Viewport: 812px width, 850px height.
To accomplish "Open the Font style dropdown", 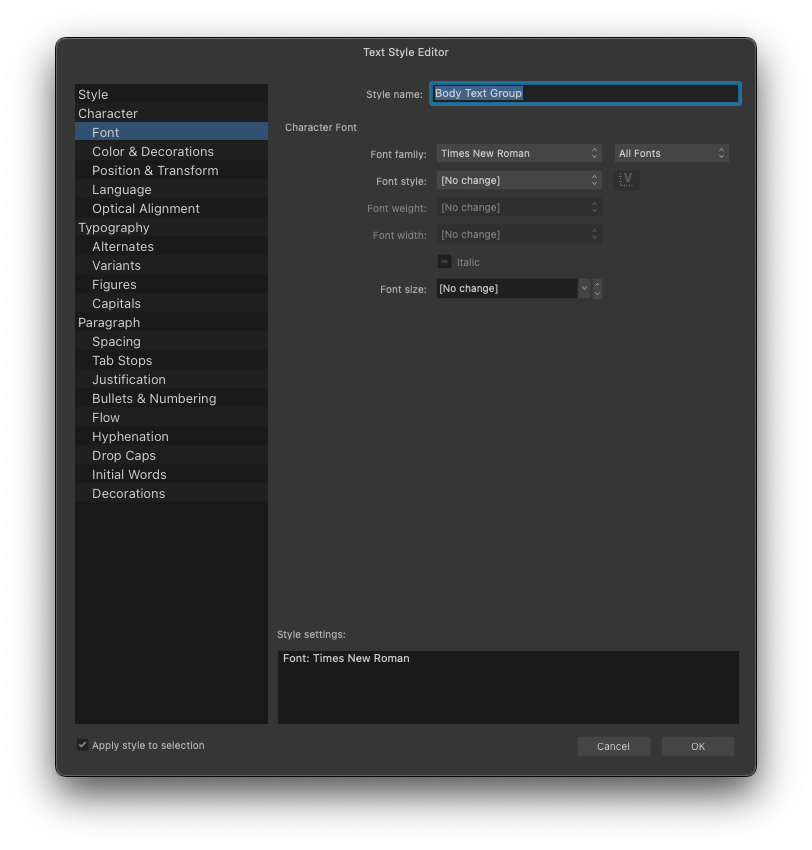I will pyautogui.click(x=518, y=180).
